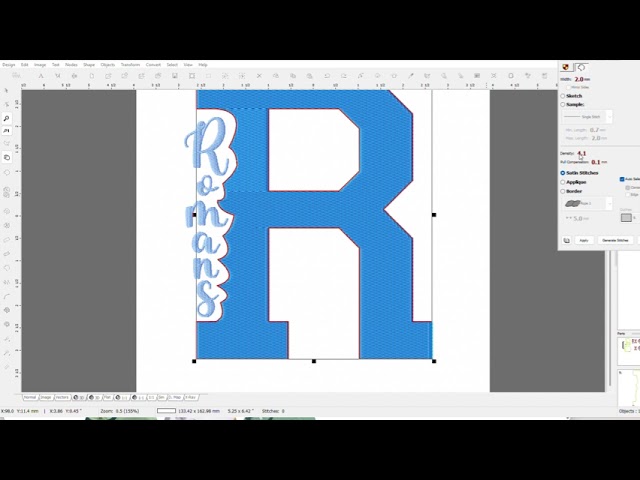Click the blank page new document icon
The image size is (640, 480).
point(91,76)
